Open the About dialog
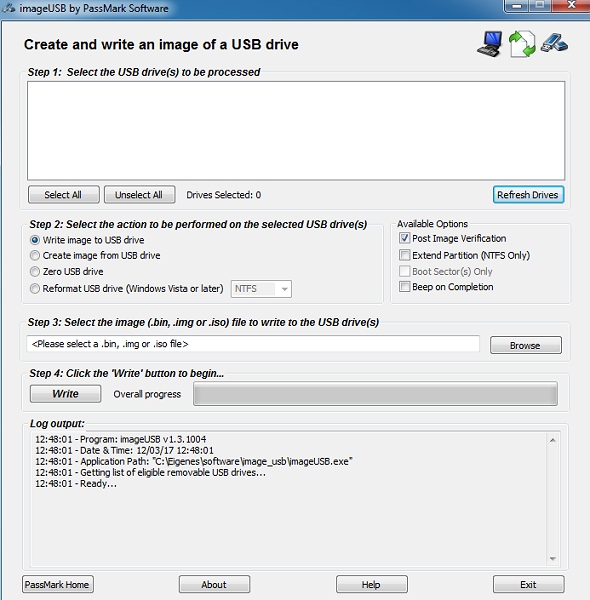 click(x=214, y=584)
